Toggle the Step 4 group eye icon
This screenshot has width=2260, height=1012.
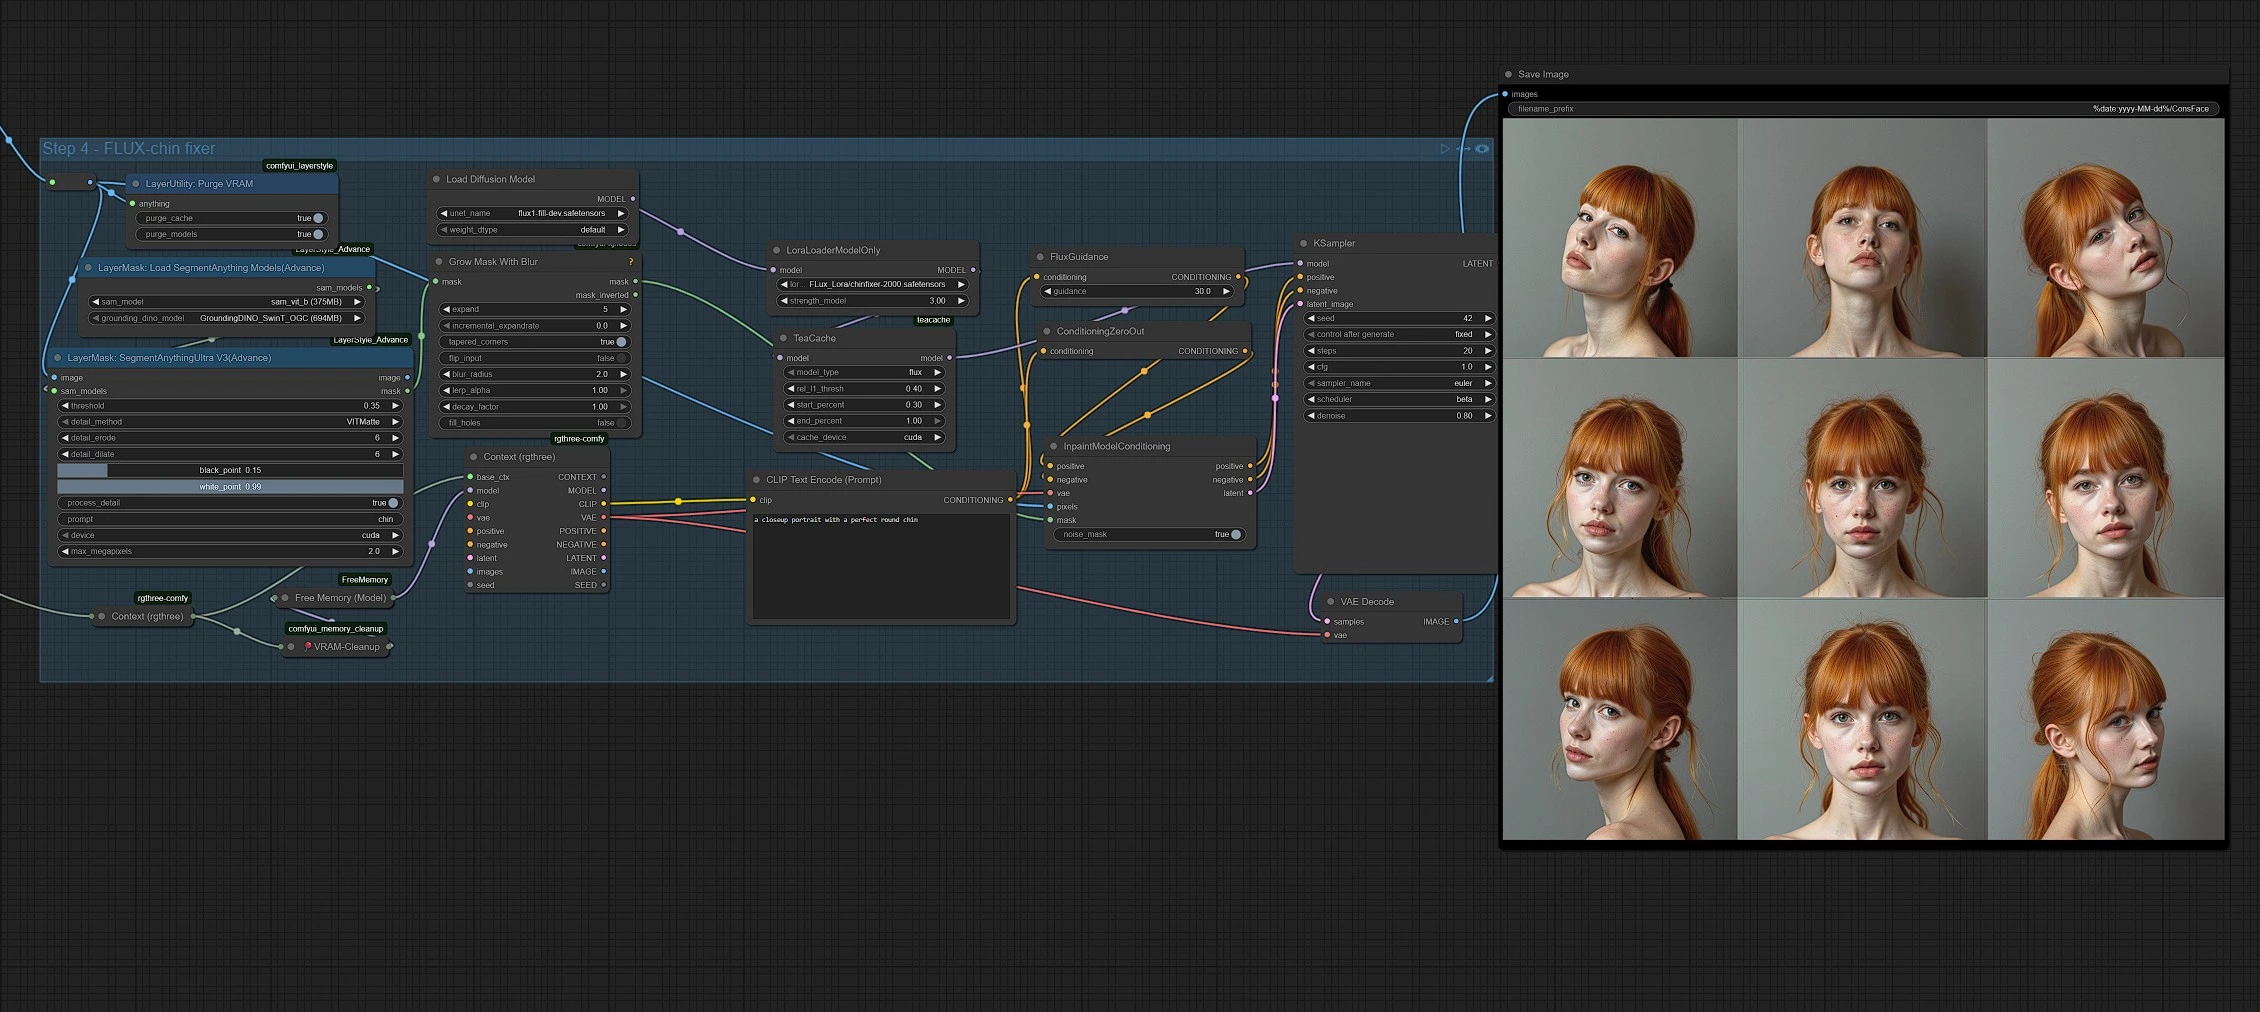pos(1482,149)
